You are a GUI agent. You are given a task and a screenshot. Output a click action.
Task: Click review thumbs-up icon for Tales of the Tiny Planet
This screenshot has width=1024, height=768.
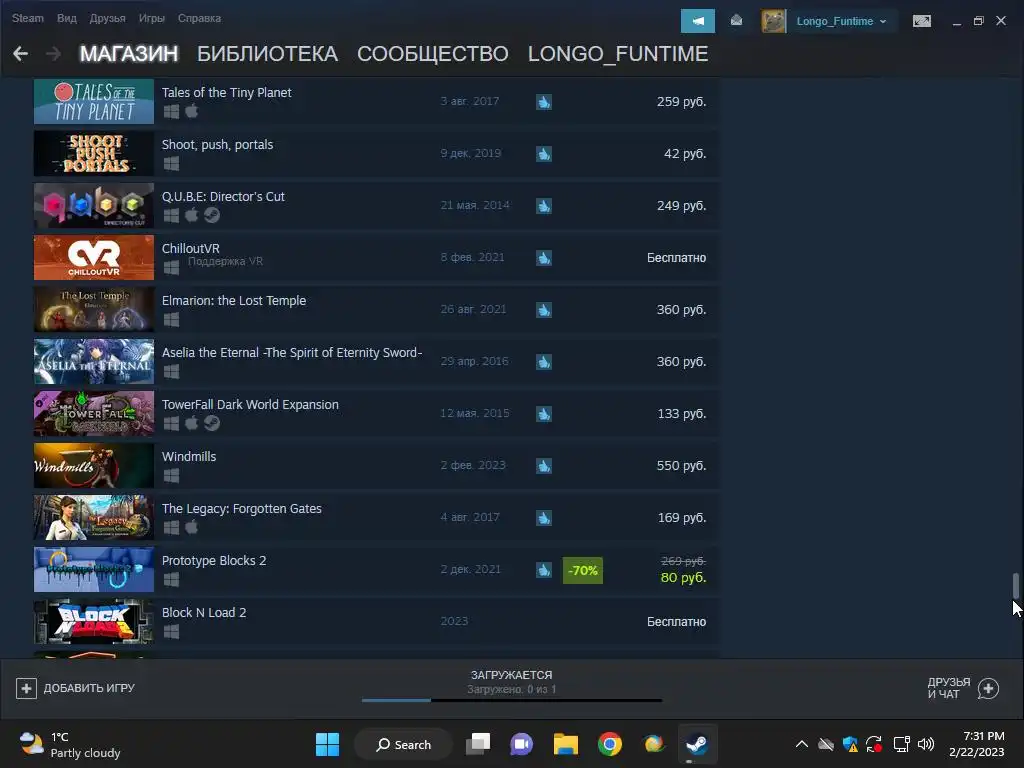click(543, 102)
